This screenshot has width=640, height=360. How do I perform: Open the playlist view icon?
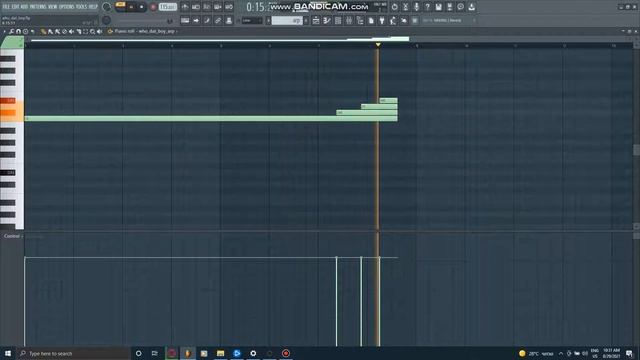point(316,20)
